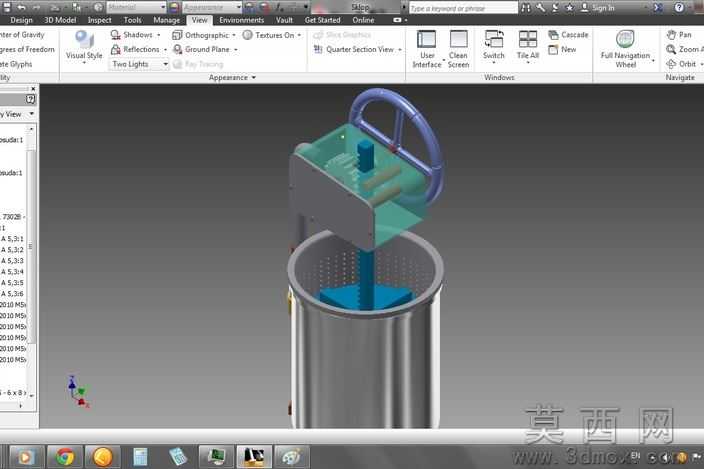
Task: Switch to the 3D Model tab
Action: 60,20
